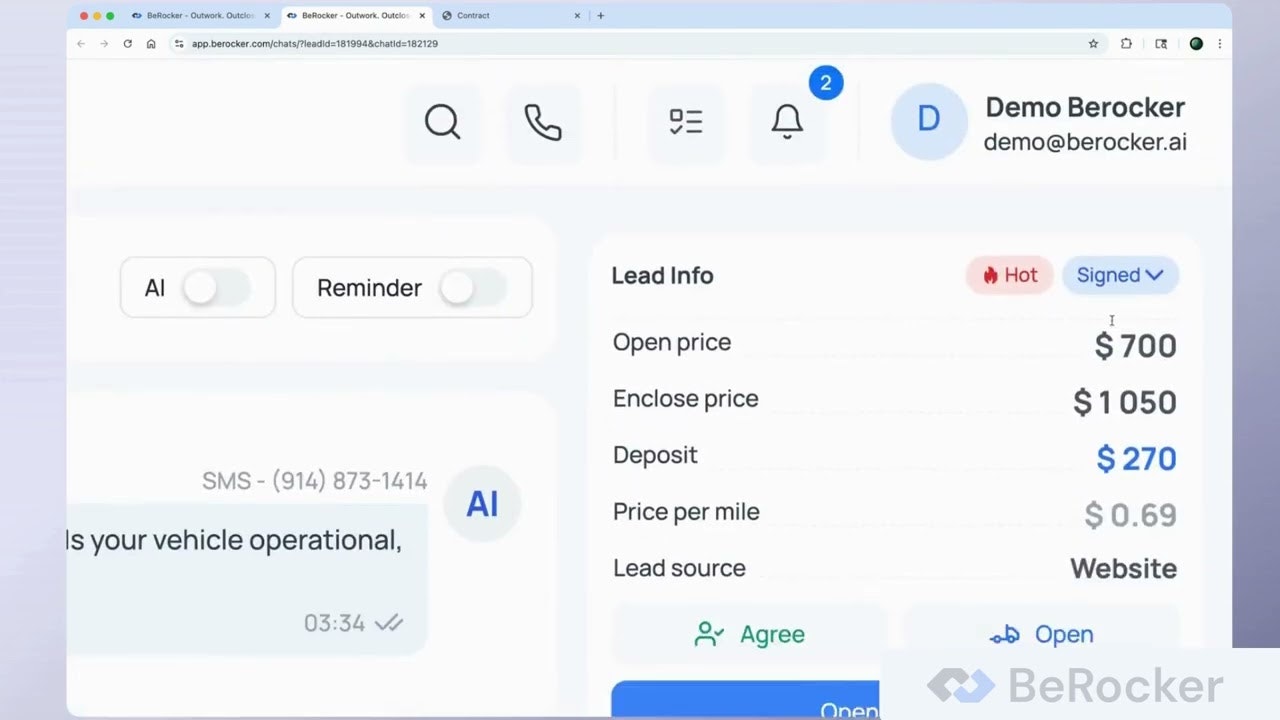This screenshot has height=720, width=1280.
Task: Click the truck icon beside Open
Action: 1003,634
